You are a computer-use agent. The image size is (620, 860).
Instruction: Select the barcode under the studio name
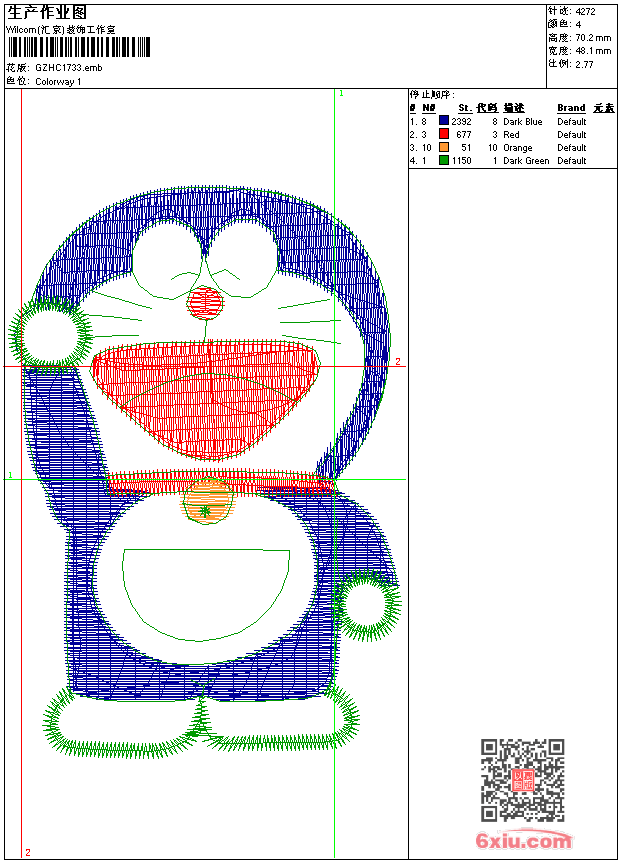78,47
